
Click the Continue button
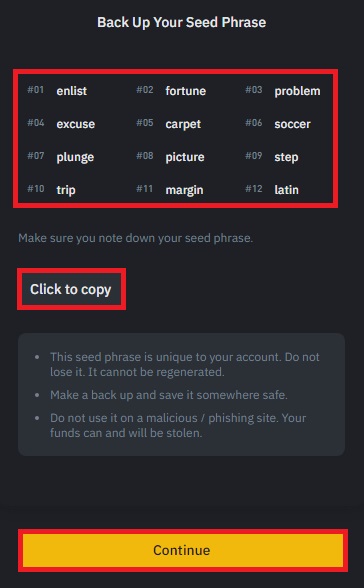click(183, 550)
